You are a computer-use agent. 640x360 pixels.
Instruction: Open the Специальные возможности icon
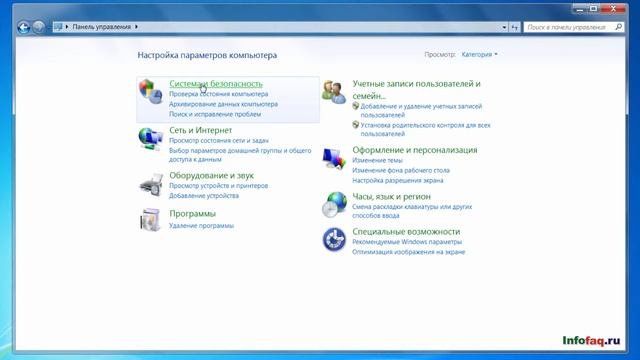[x=334, y=239]
